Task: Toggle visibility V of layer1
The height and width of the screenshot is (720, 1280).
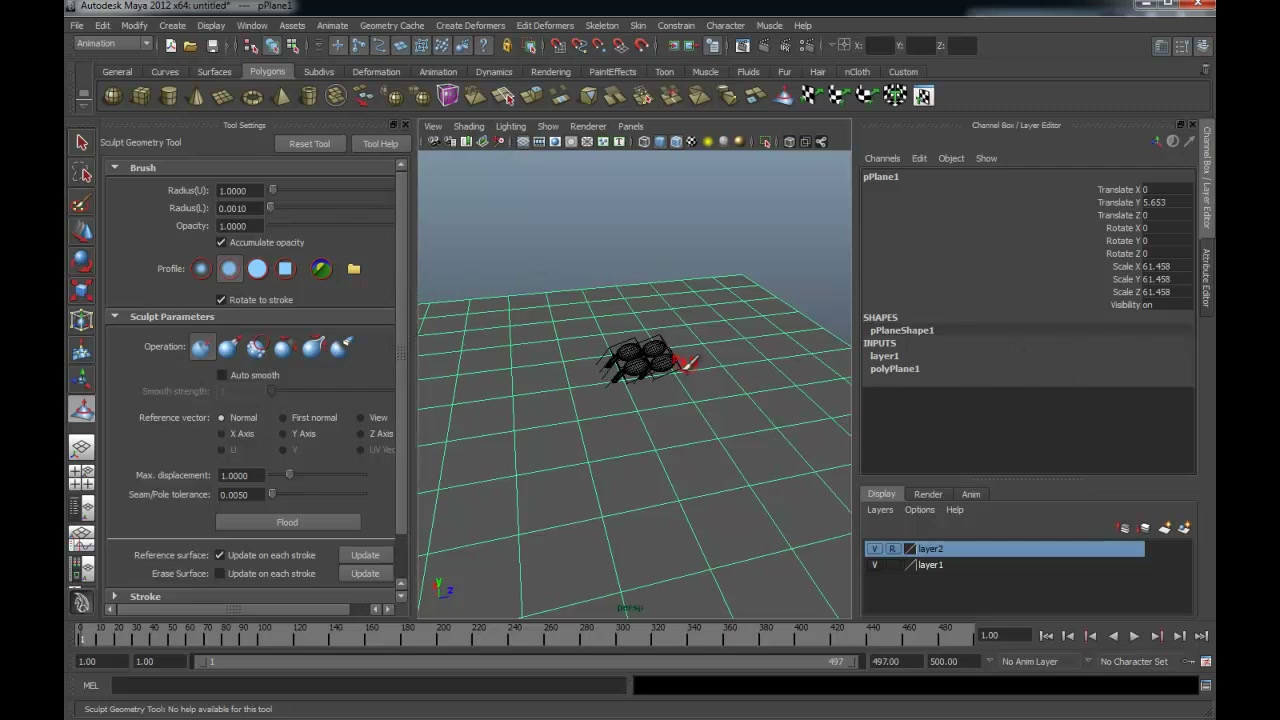Action: coord(875,565)
